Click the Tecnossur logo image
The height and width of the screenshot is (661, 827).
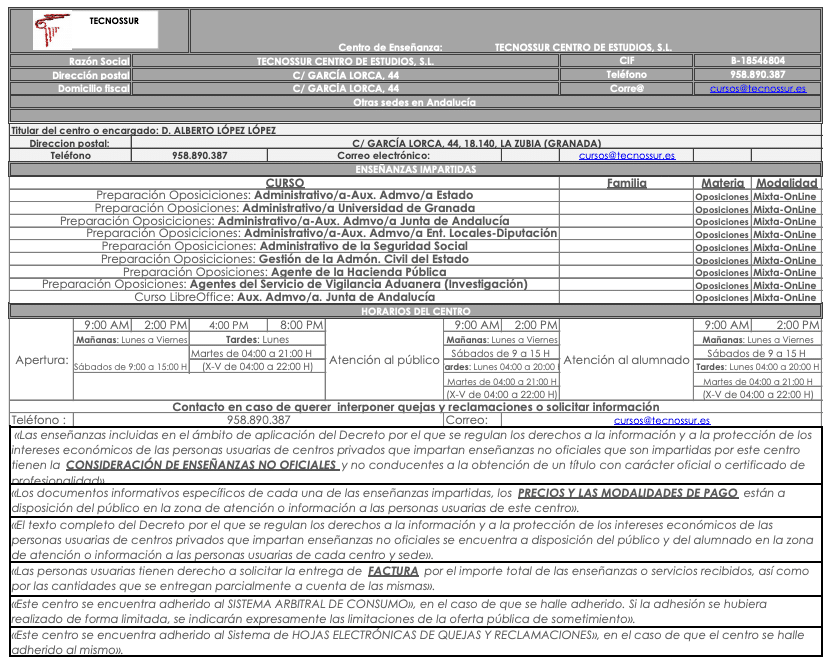pyautogui.click(x=97, y=30)
